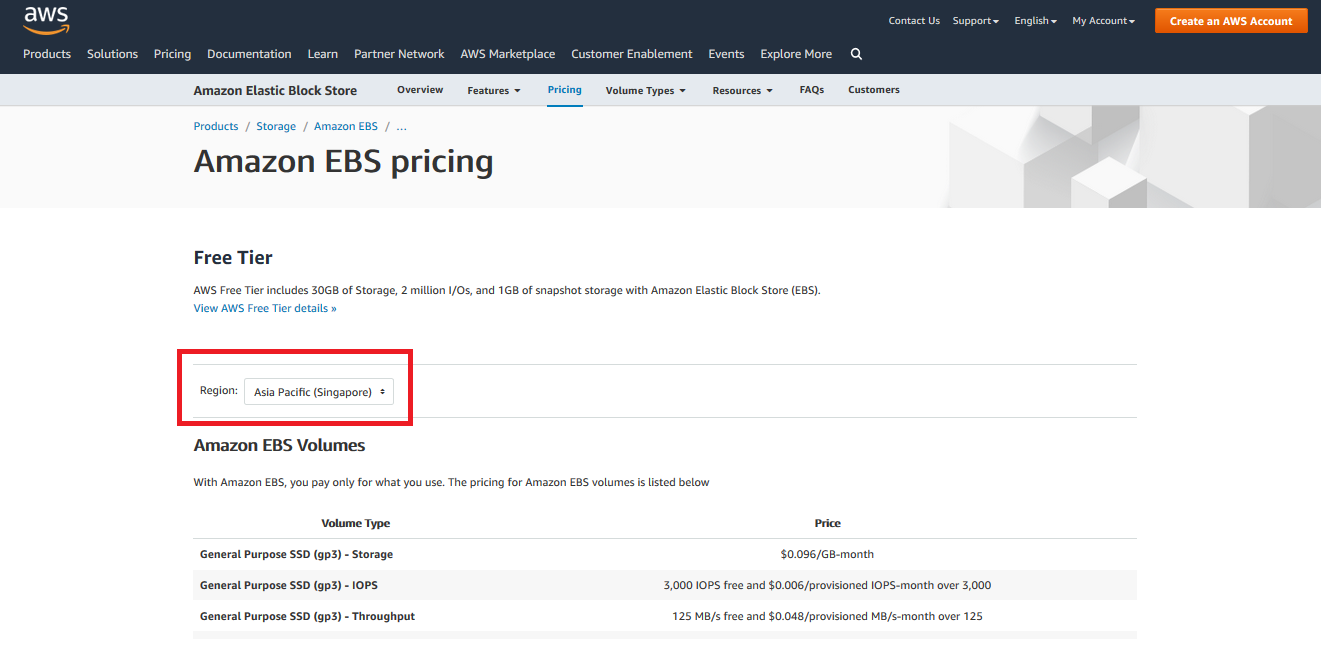Open the Products menu
1321x648 pixels.
47,54
